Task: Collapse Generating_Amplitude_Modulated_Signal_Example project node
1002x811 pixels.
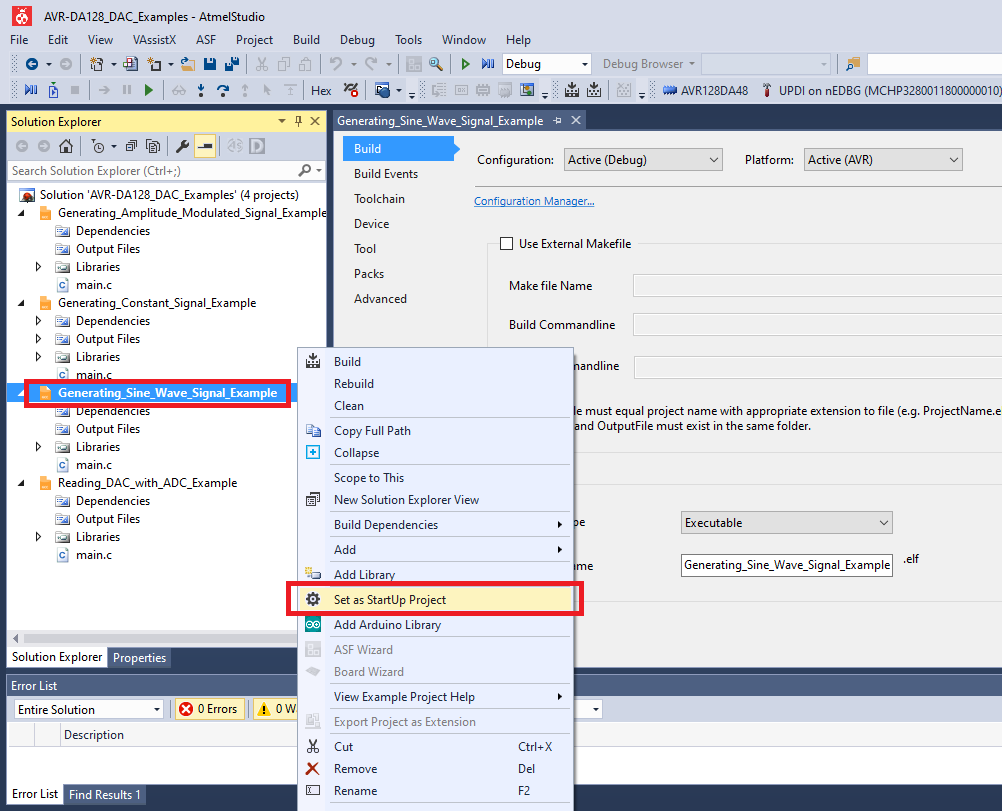Action: tap(21, 213)
